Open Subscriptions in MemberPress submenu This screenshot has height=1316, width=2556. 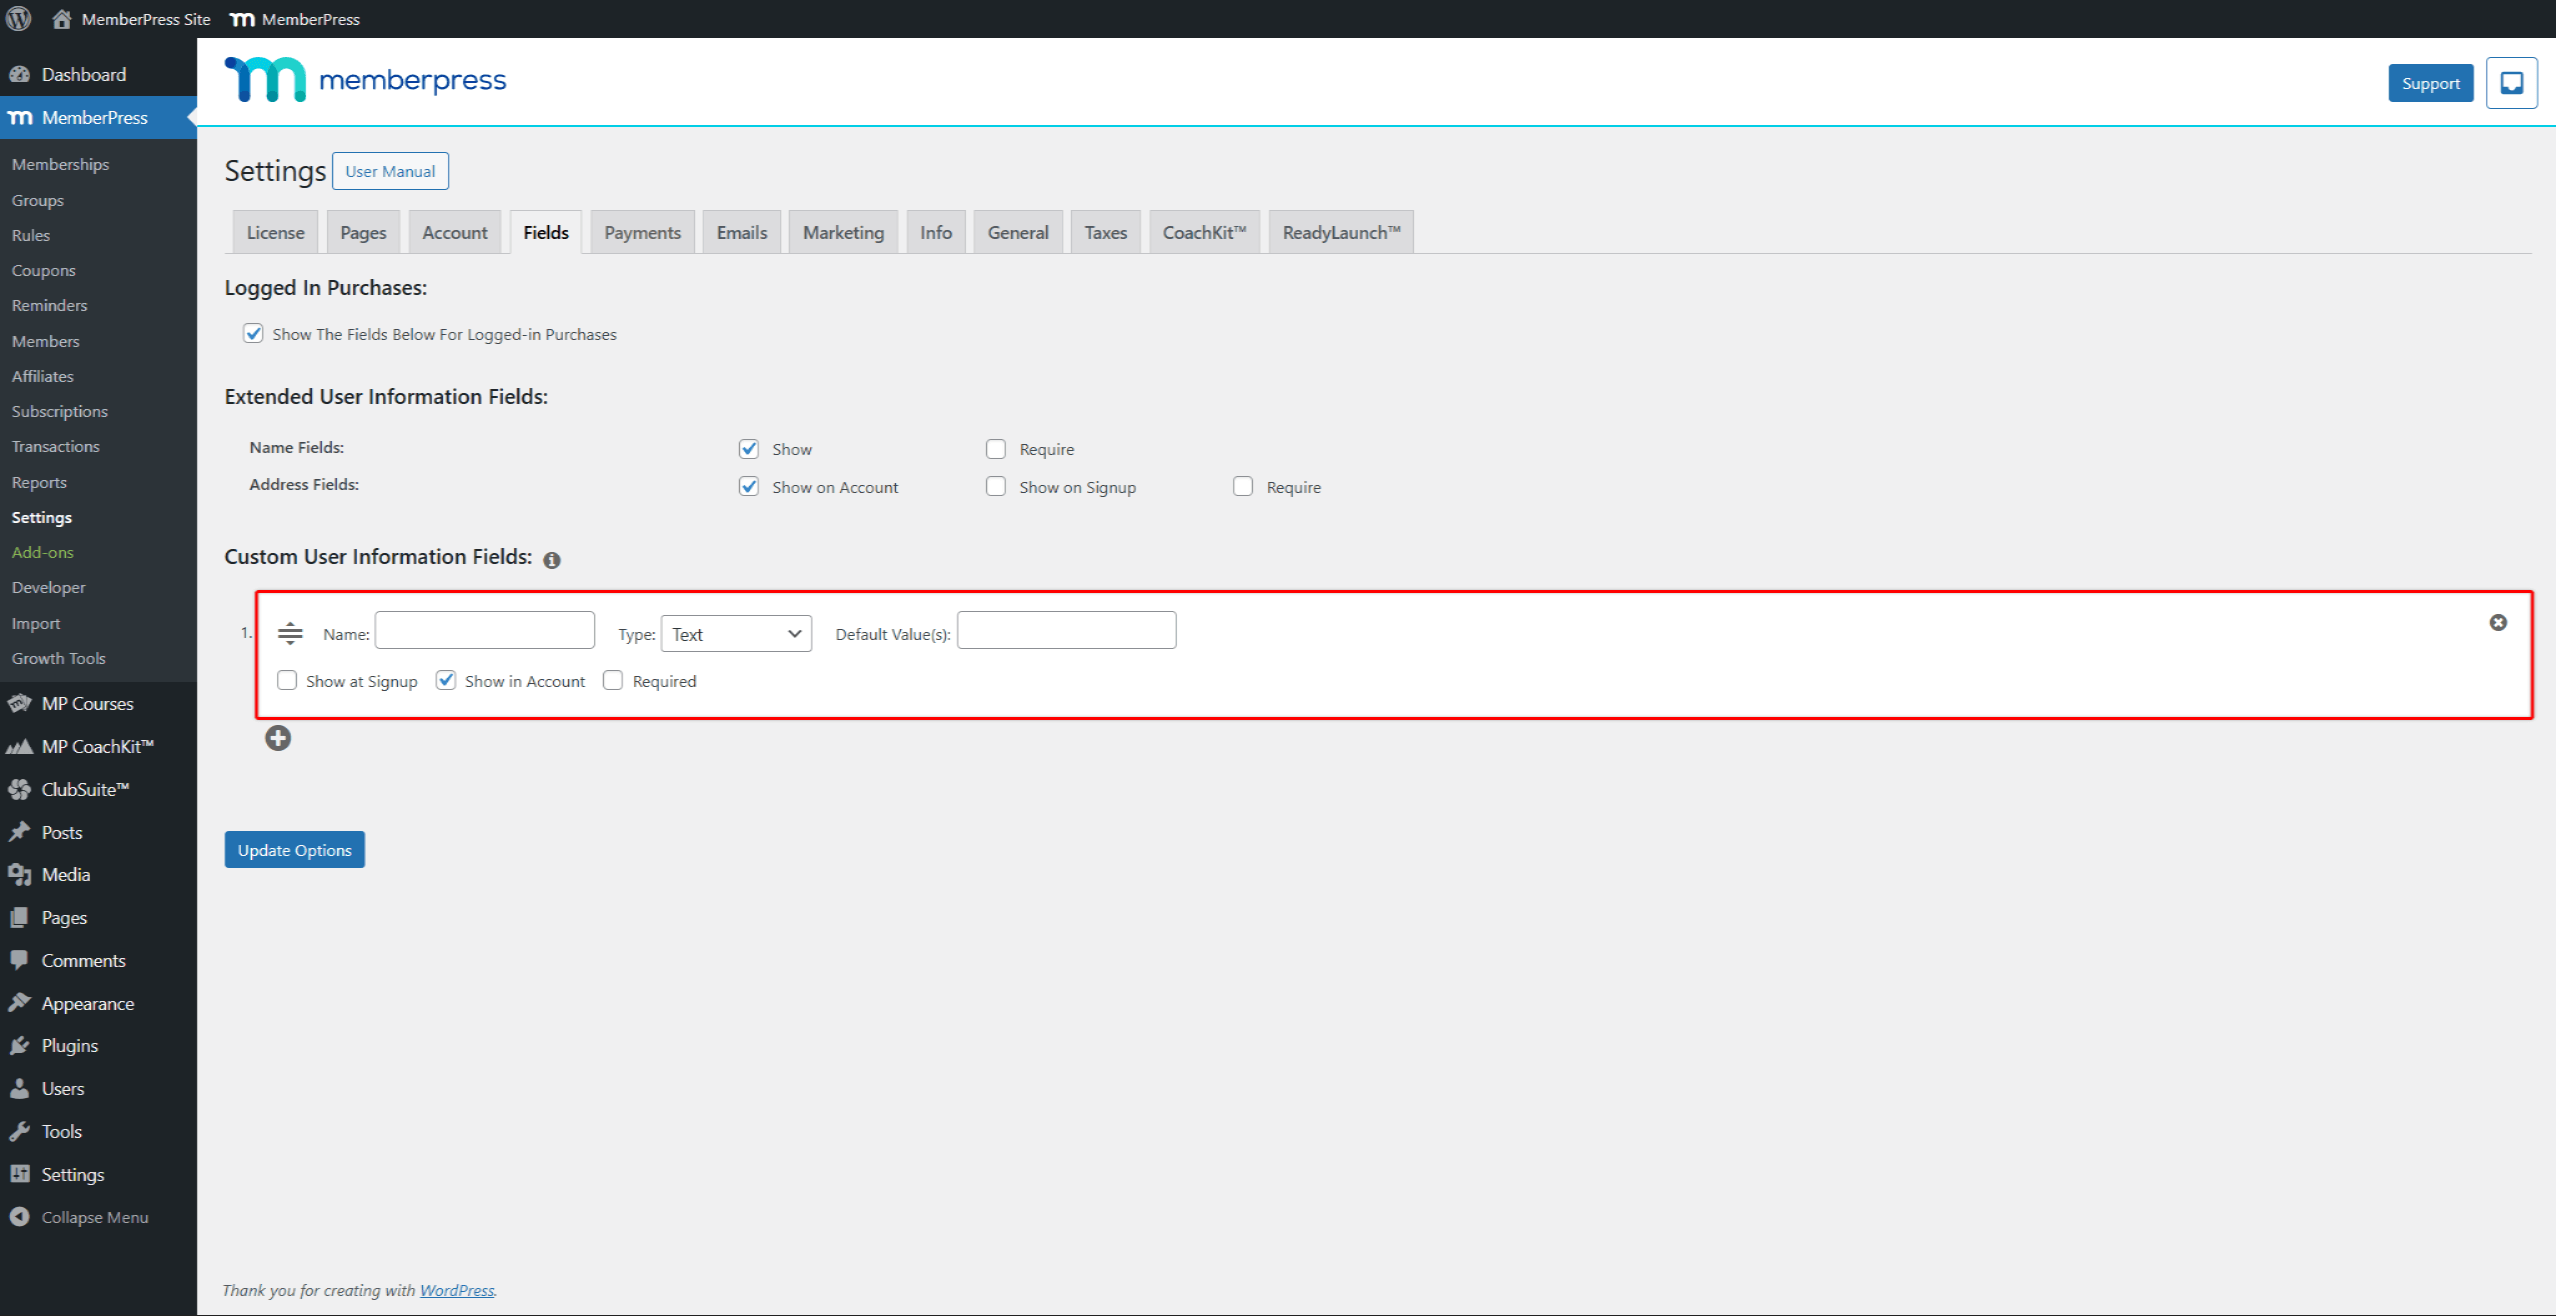tap(60, 411)
